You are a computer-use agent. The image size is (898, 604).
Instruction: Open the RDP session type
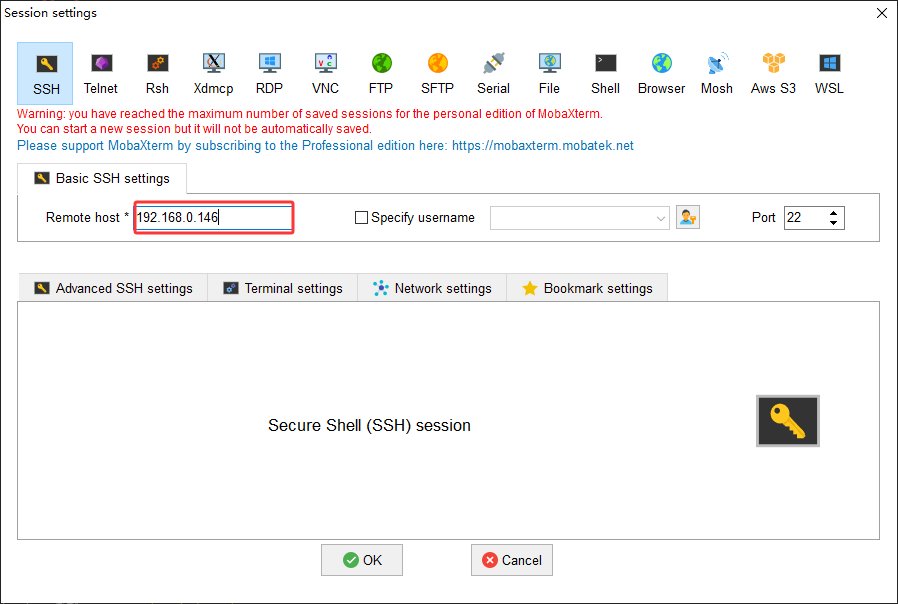pos(269,73)
